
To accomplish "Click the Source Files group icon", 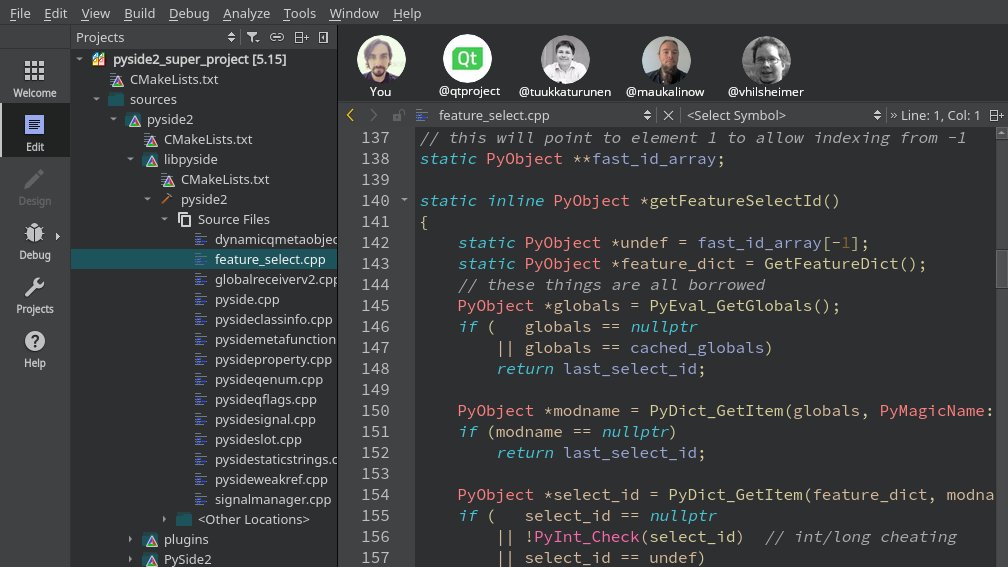I will [184, 219].
